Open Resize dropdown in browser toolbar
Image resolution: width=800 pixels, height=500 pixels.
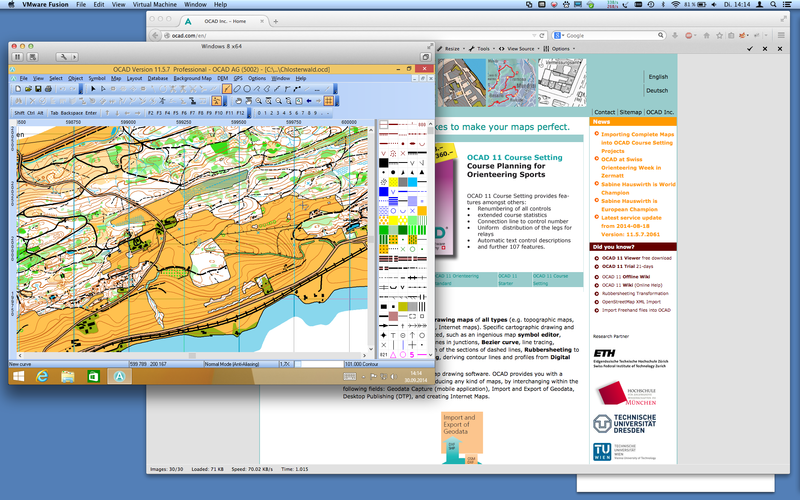coord(452,49)
